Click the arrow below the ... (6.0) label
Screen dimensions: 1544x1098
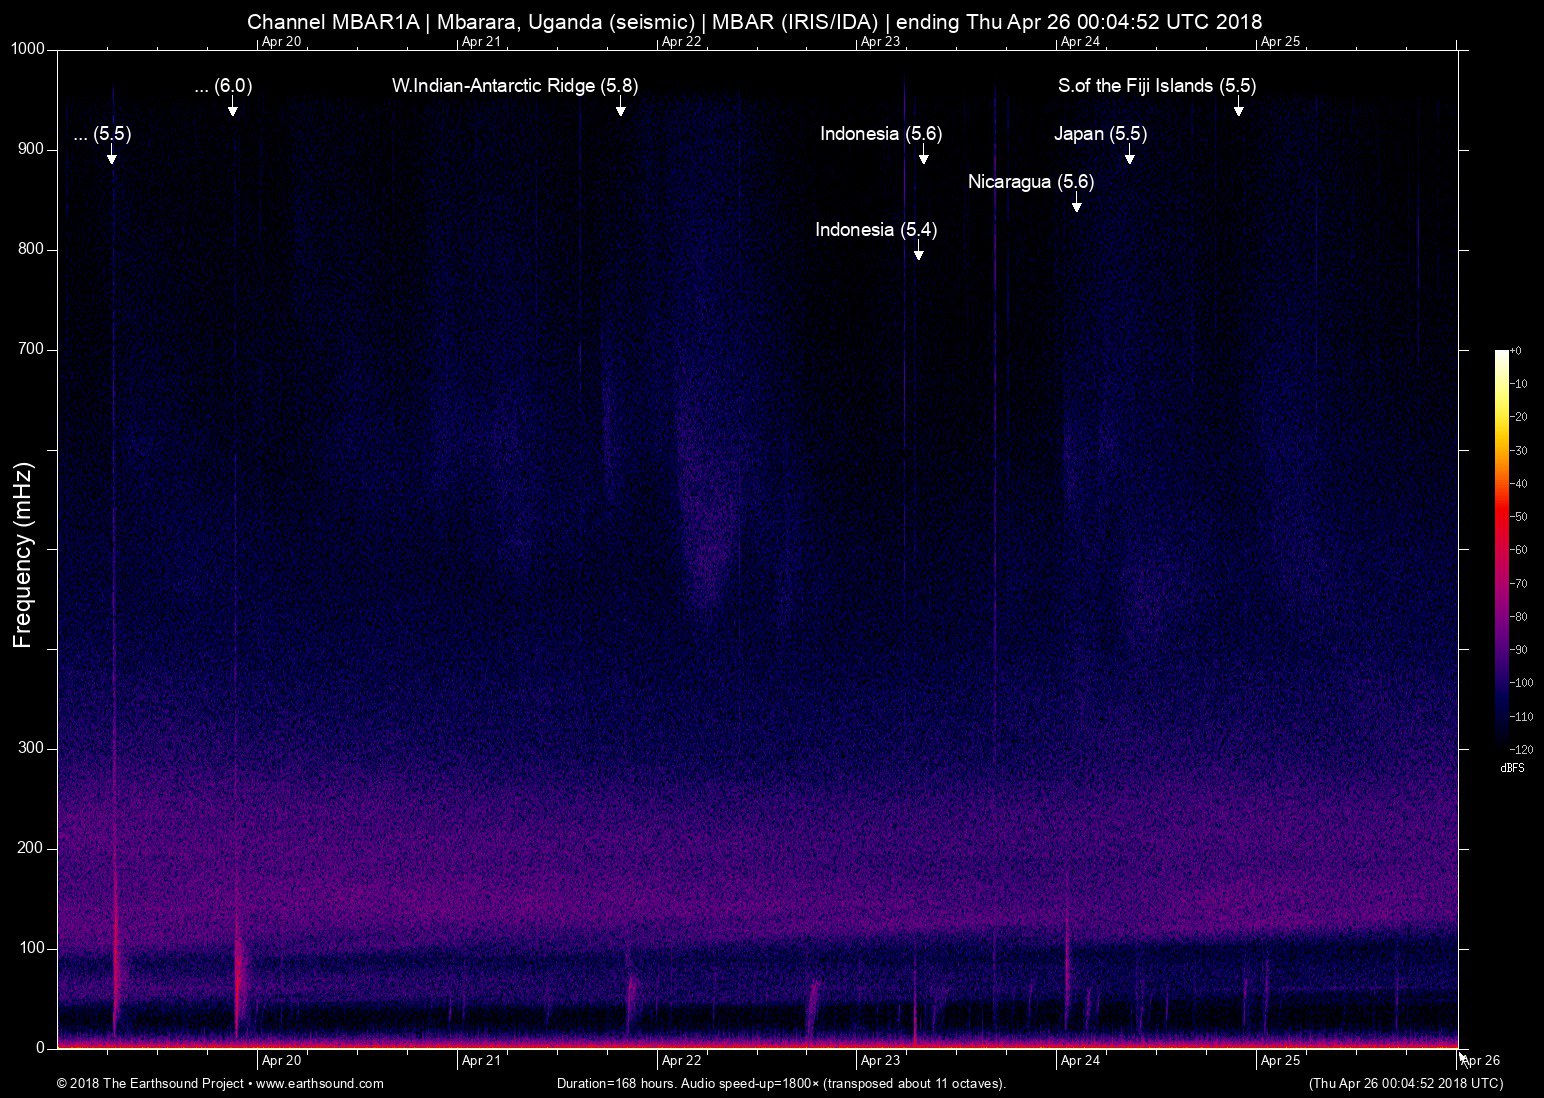(232, 108)
